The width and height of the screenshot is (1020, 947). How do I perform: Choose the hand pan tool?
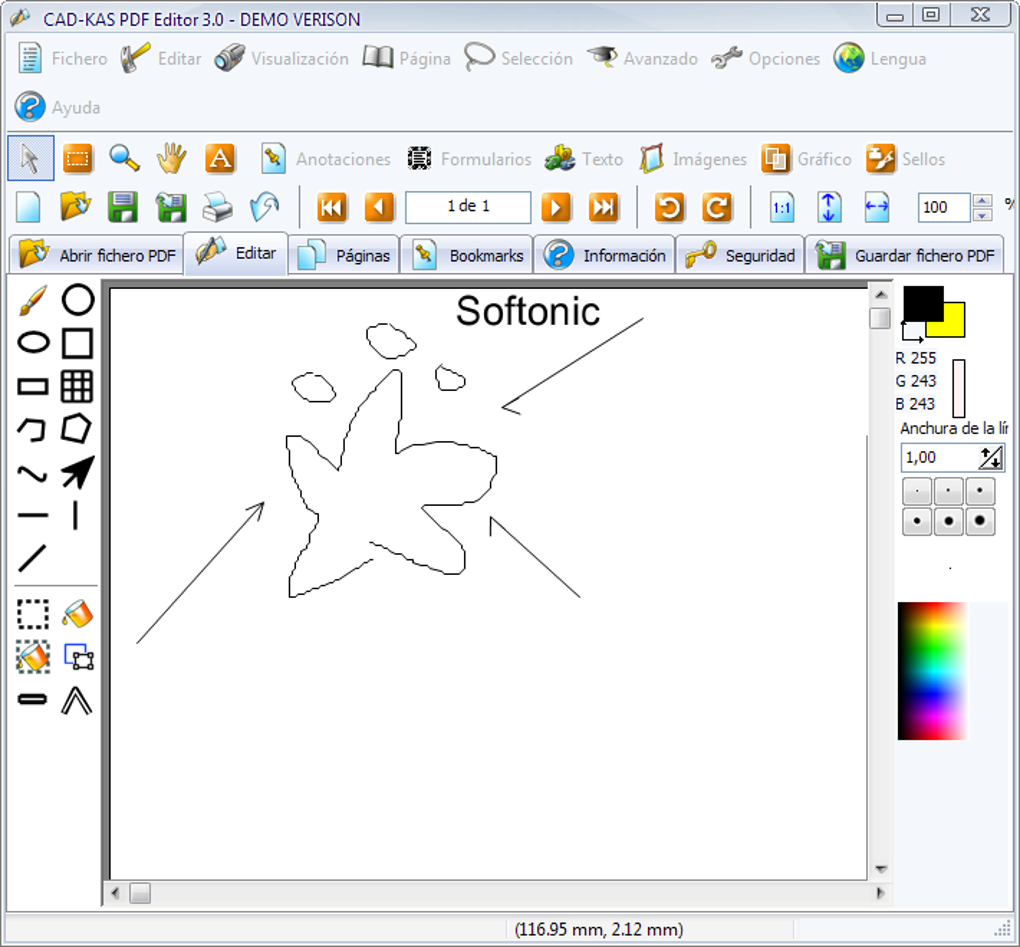172,158
